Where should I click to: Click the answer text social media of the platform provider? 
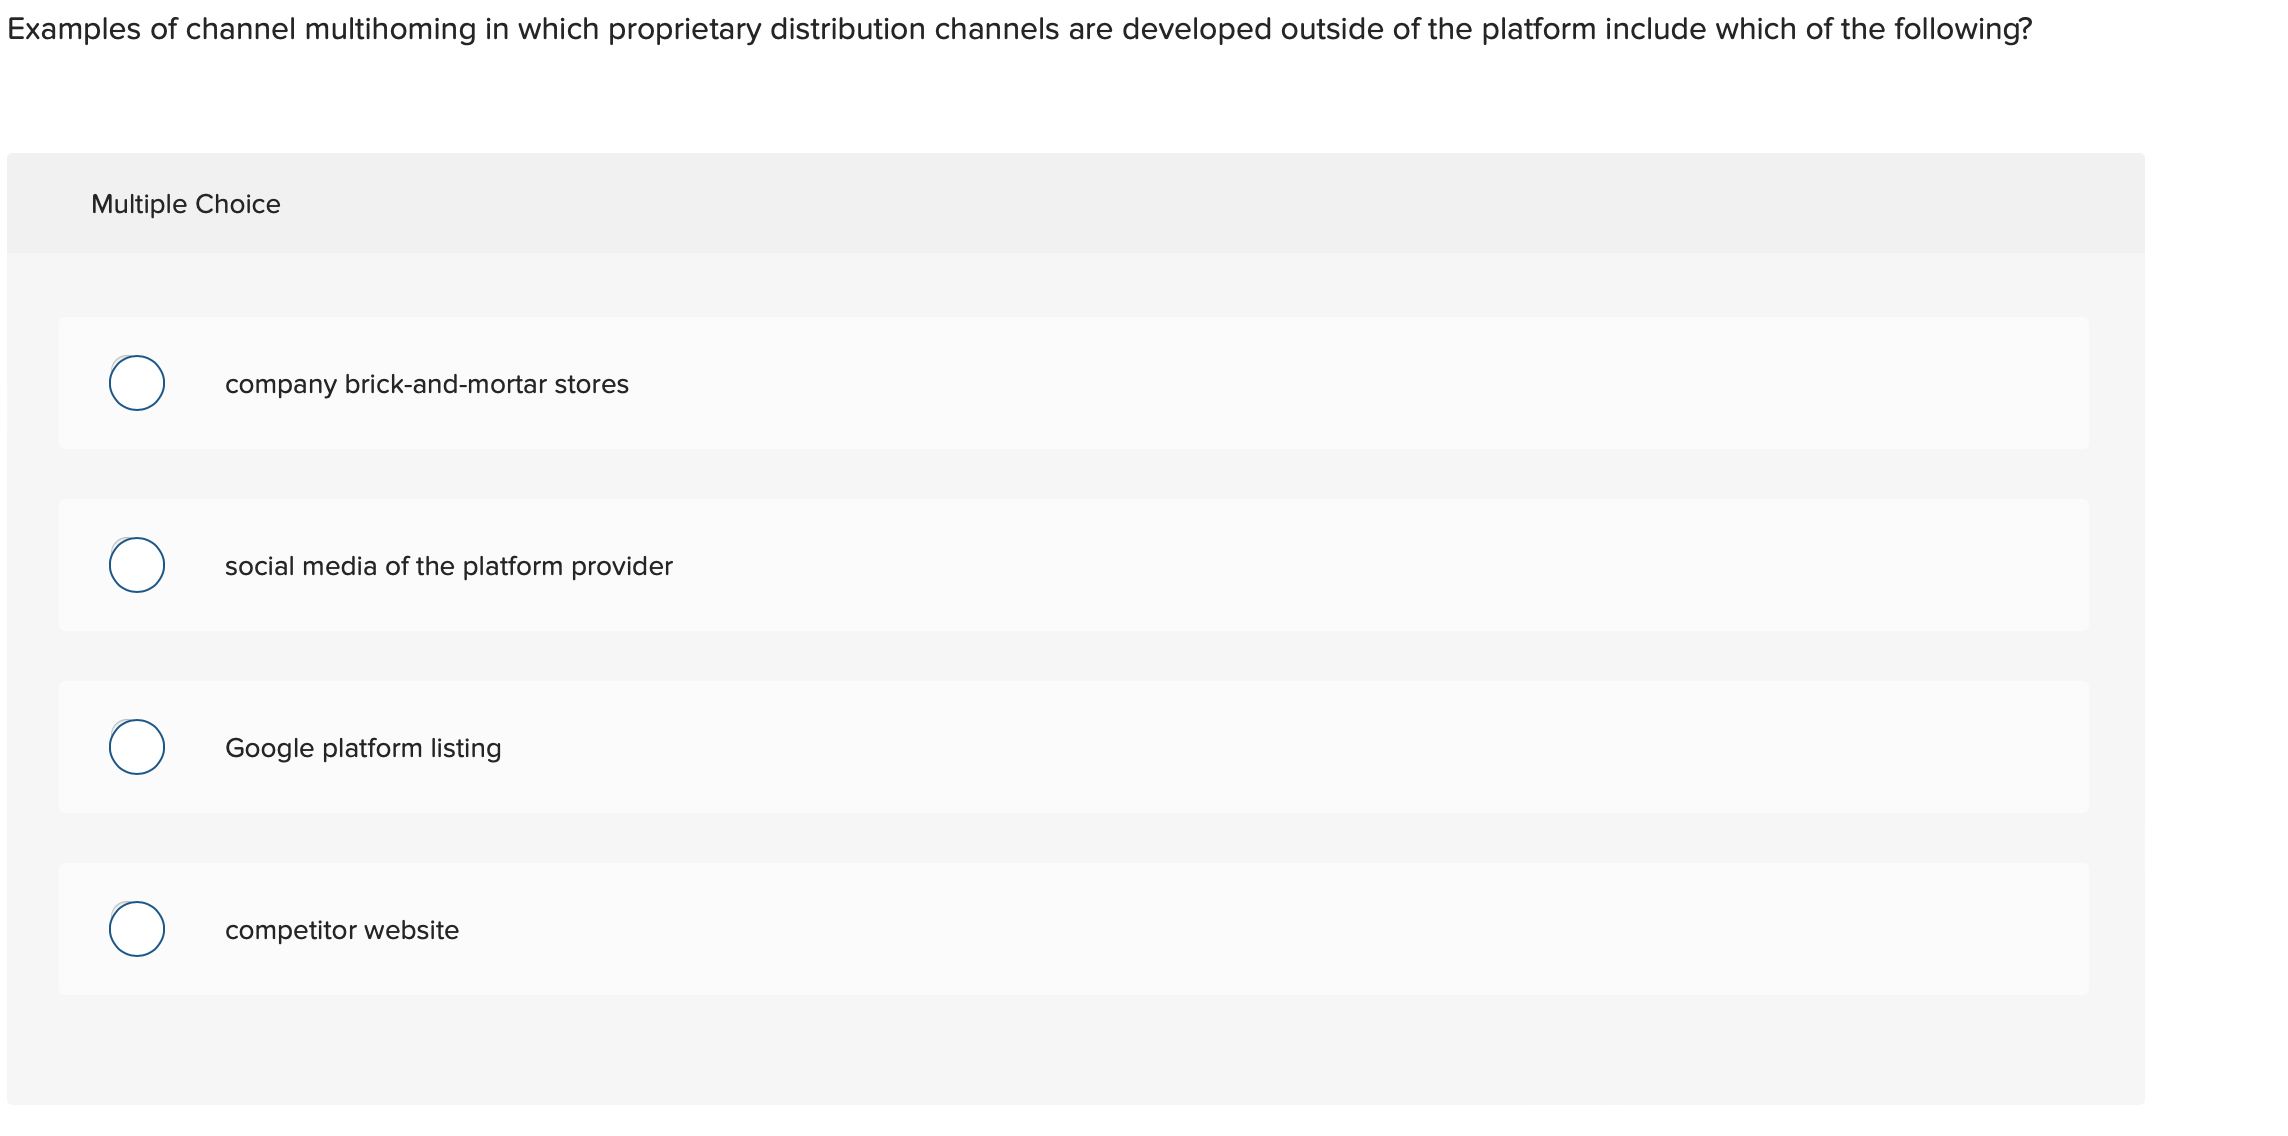pos(448,565)
